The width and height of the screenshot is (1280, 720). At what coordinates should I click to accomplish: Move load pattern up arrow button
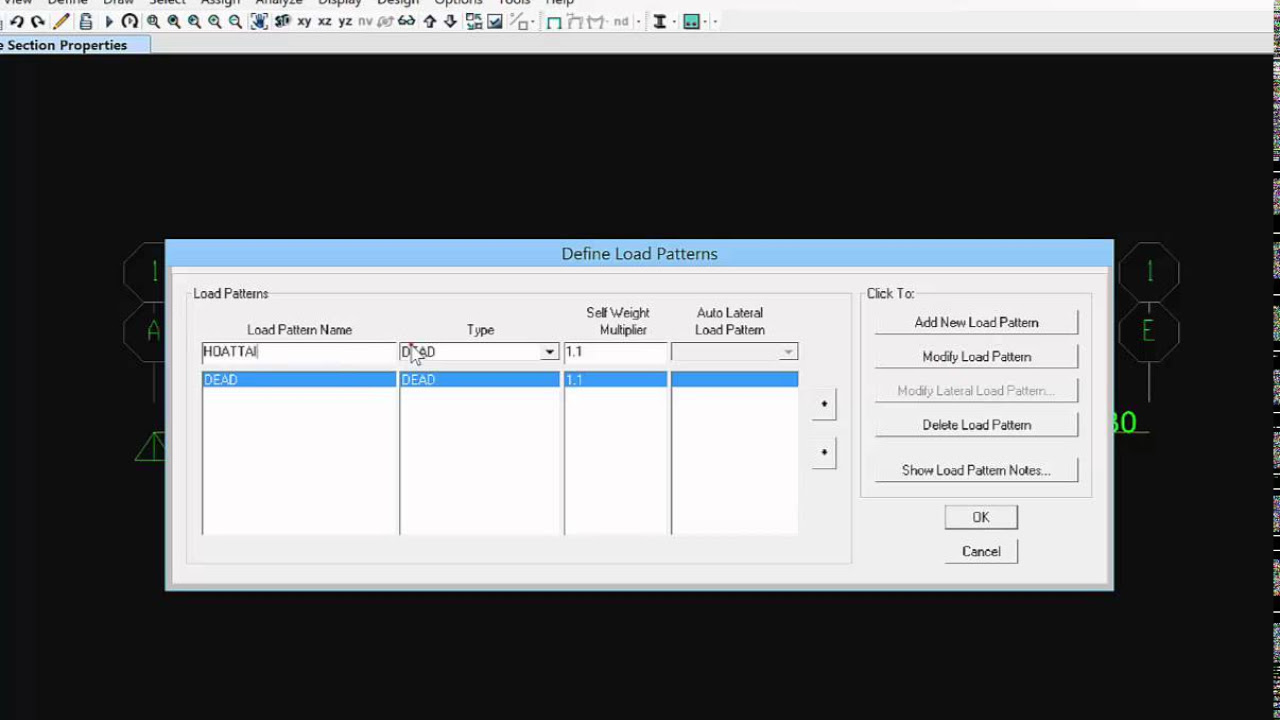pyautogui.click(x=824, y=404)
